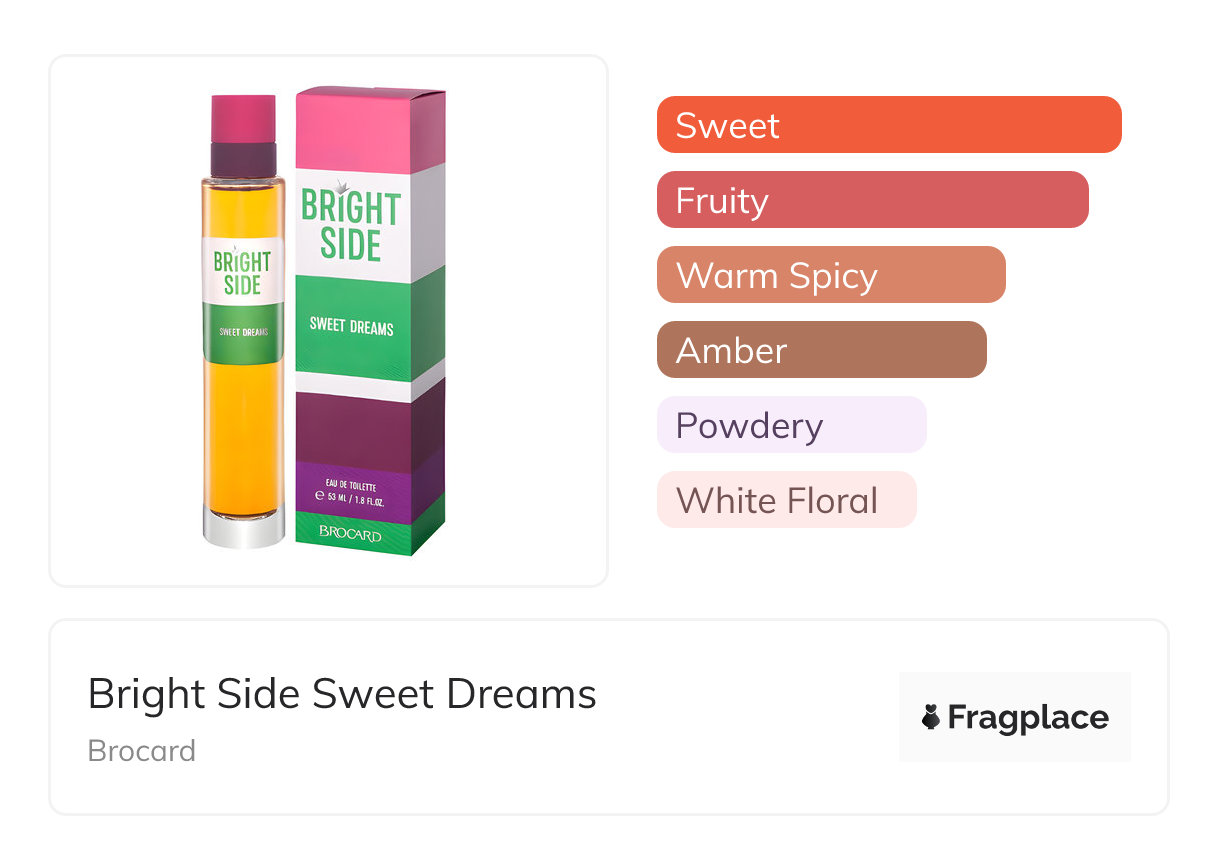1218x864 pixels.
Task: Click Eau de Toilette volume text on box
Action: (351, 490)
